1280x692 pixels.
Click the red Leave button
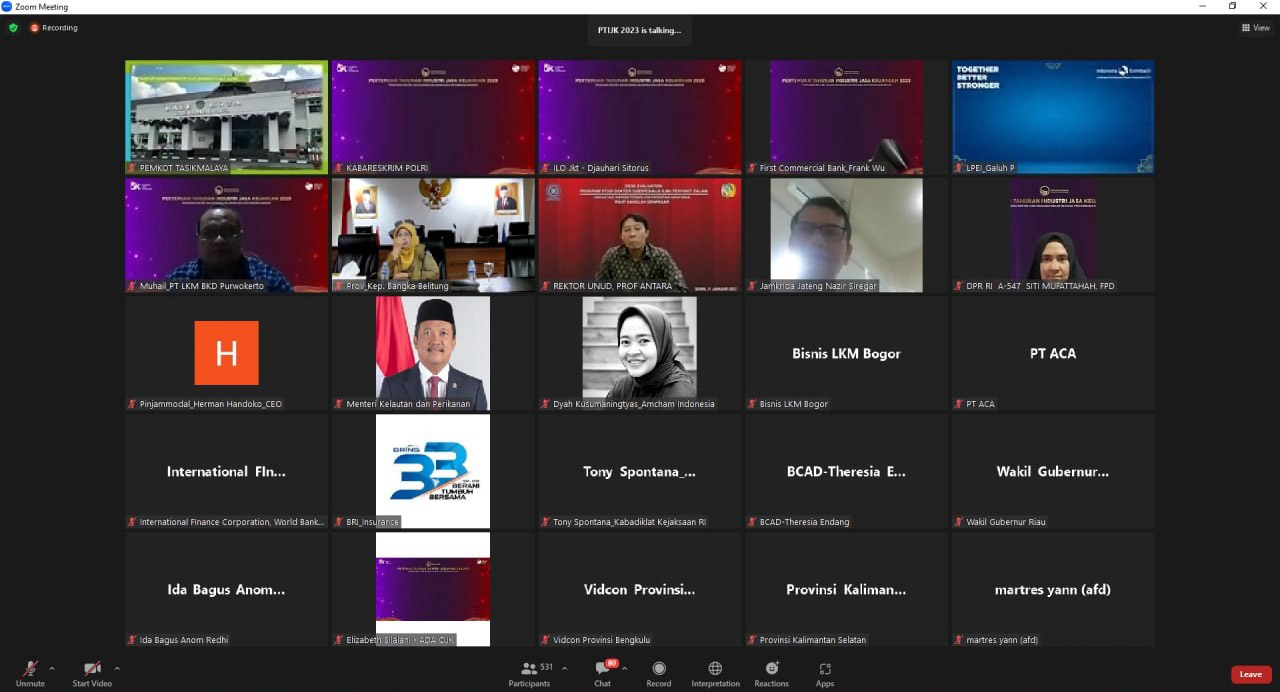coord(1251,674)
